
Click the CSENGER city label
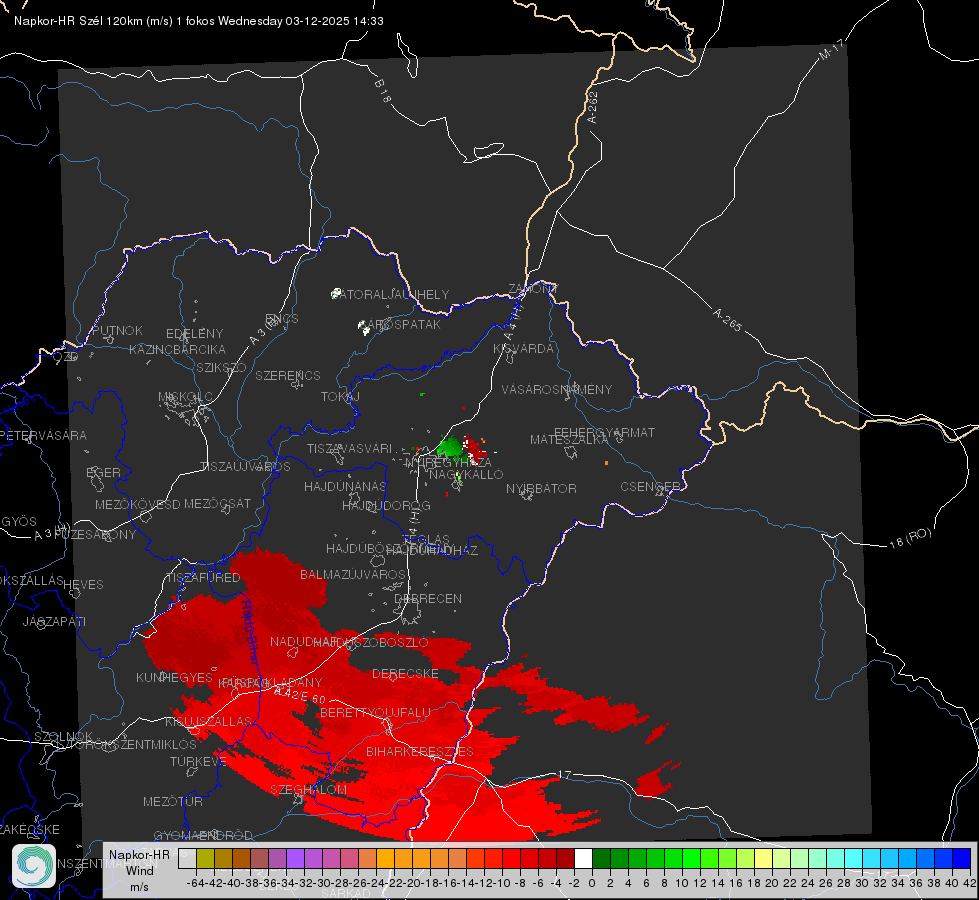(x=650, y=487)
